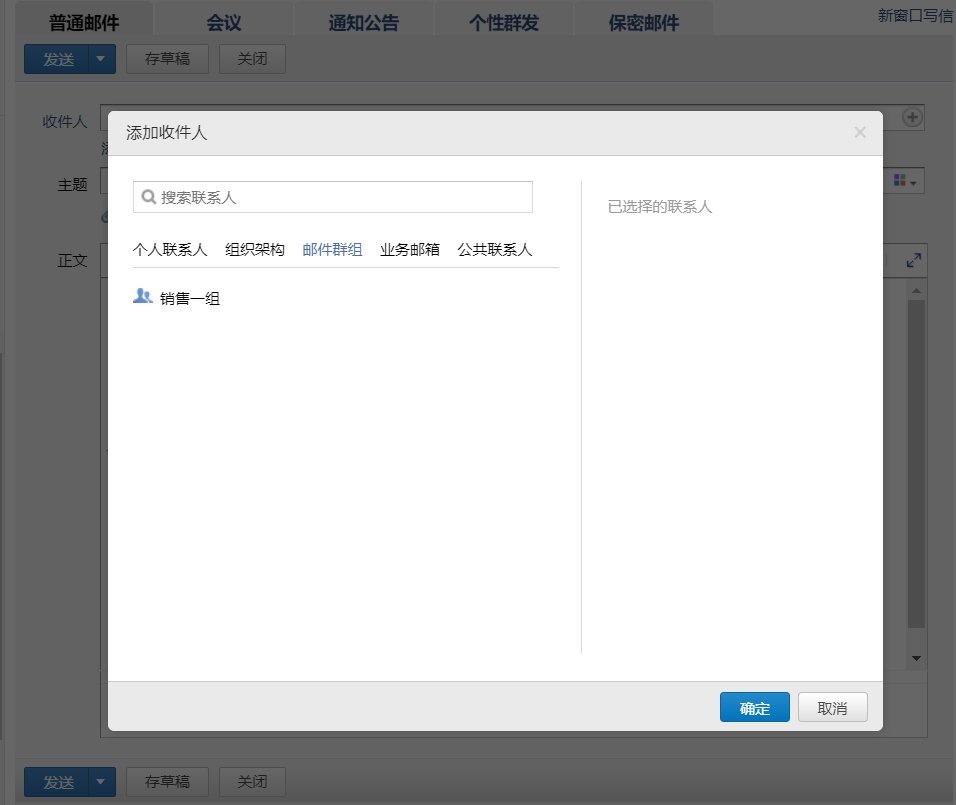Click the scrollbar up arrow of the body editor
The image size is (956, 805).
coord(916,290)
